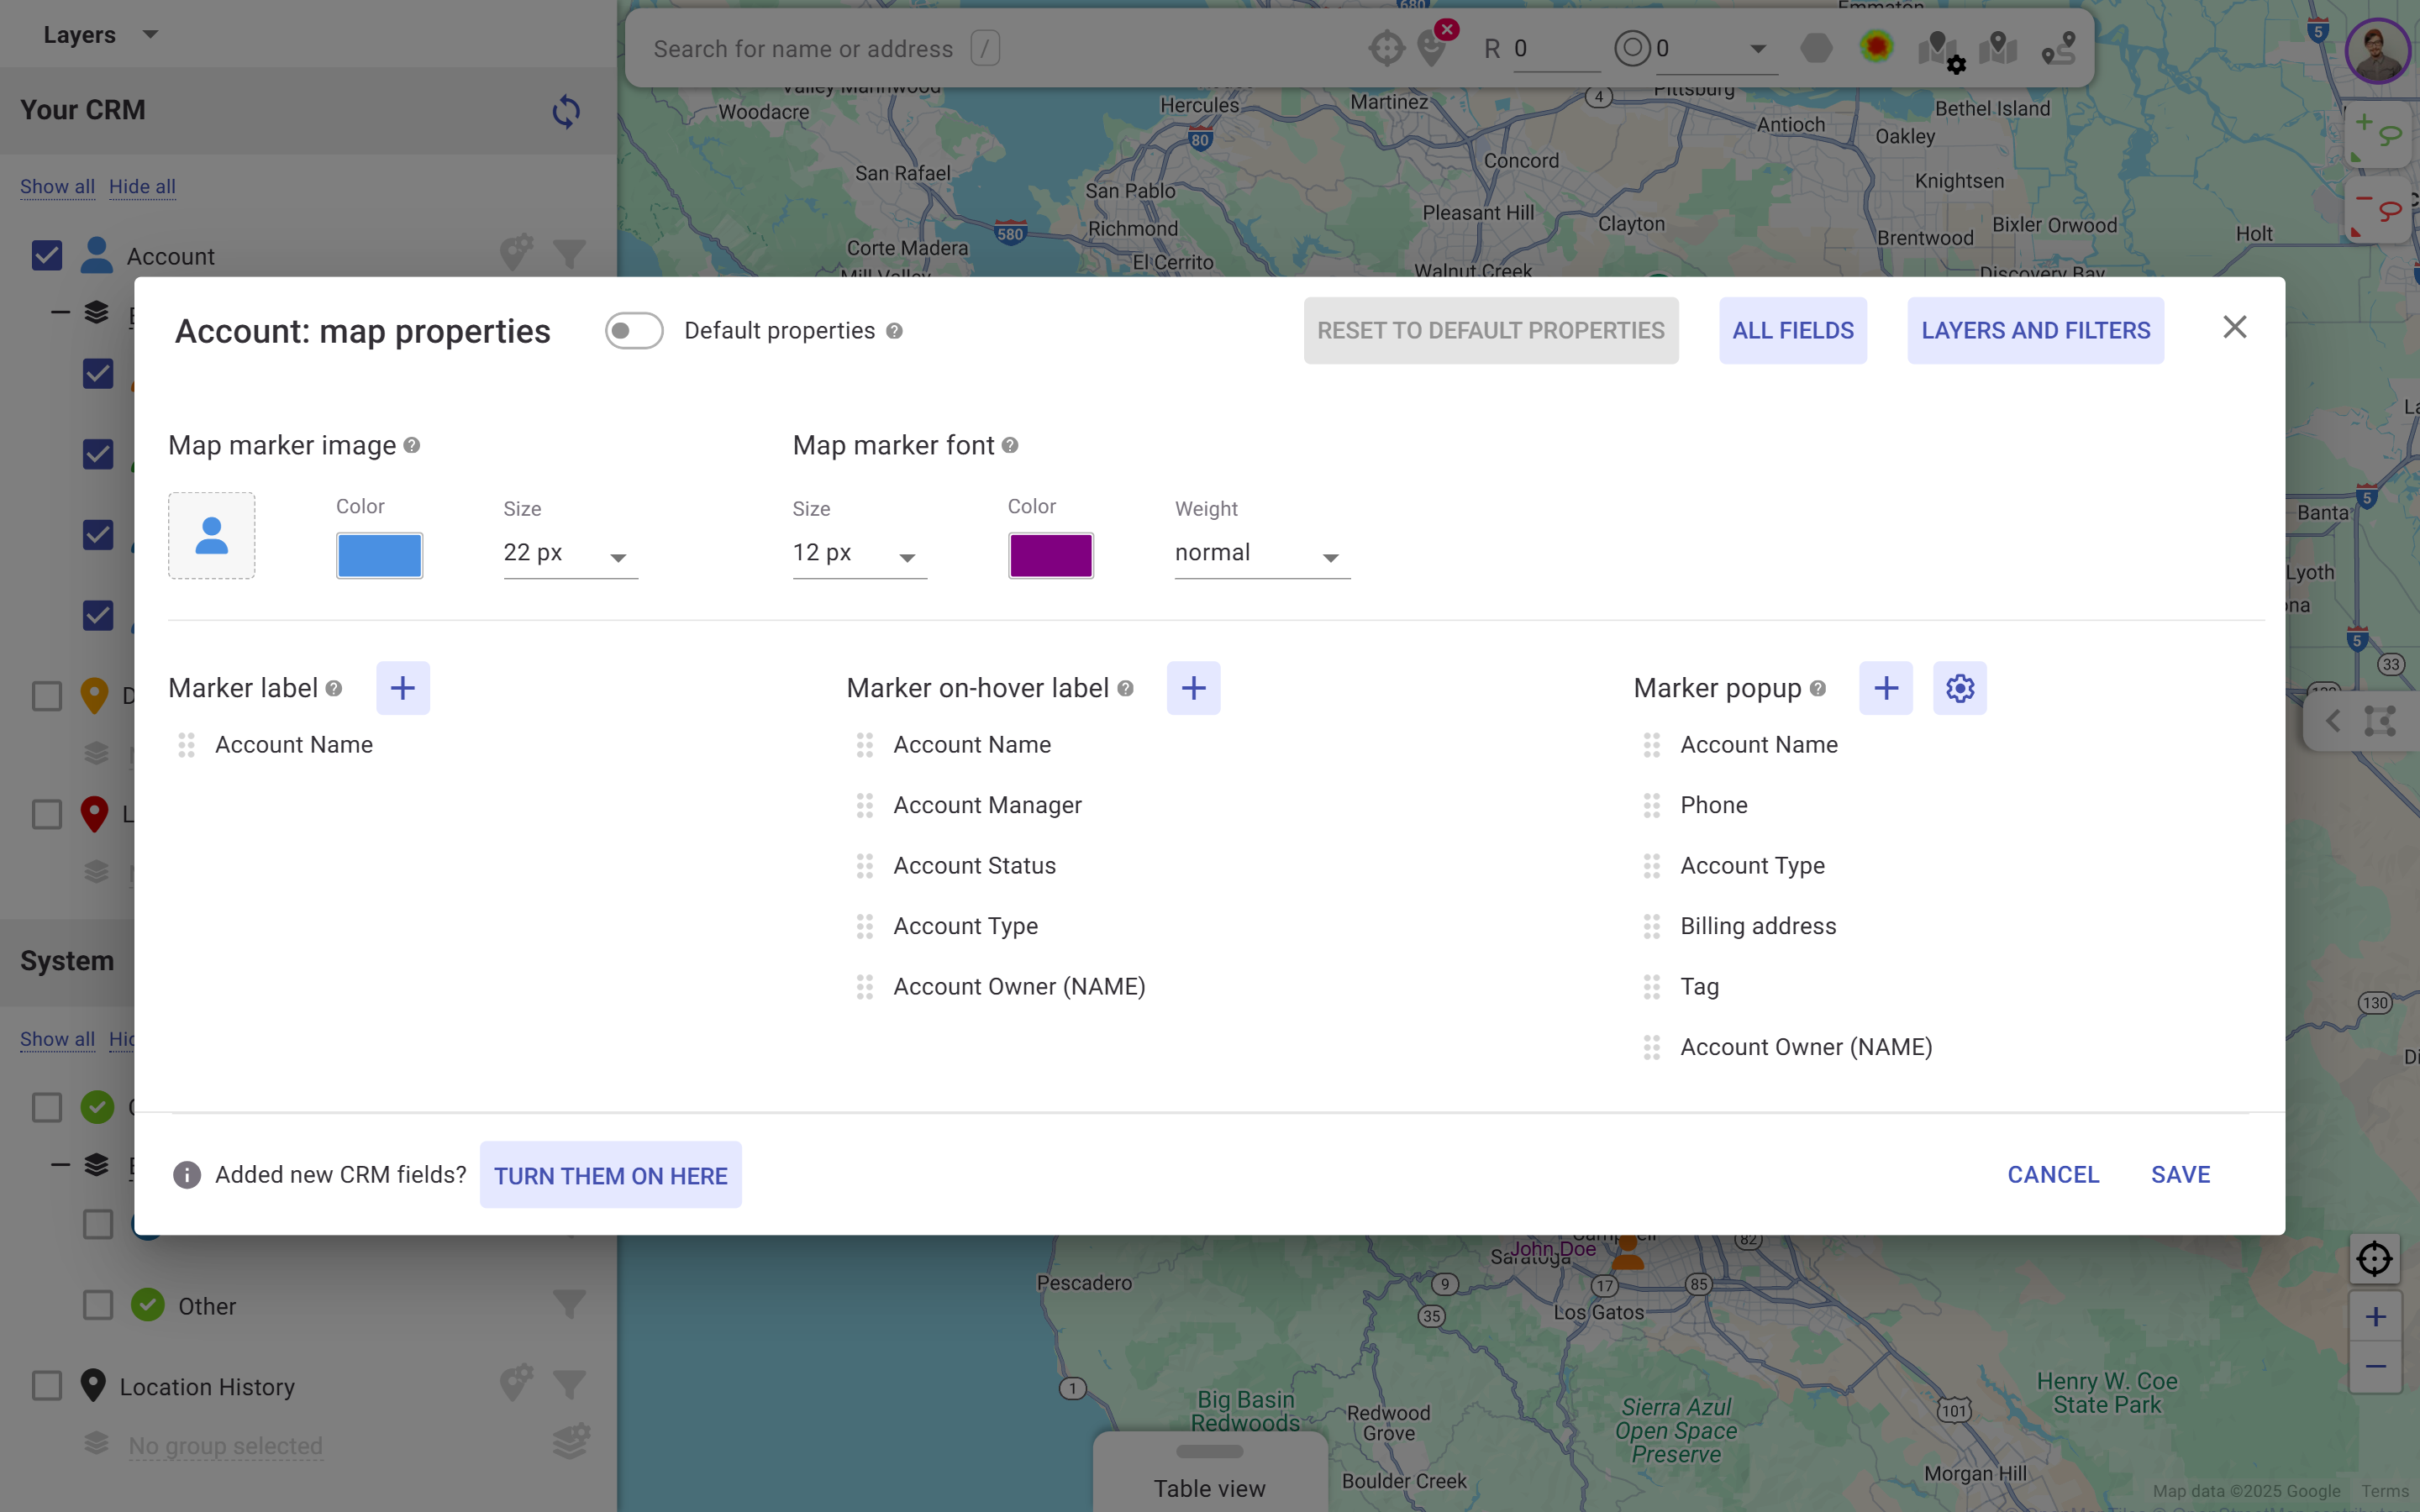Click the LAYERS AND FILTERS button
The width and height of the screenshot is (2420, 1512).
pos(2035,330)
